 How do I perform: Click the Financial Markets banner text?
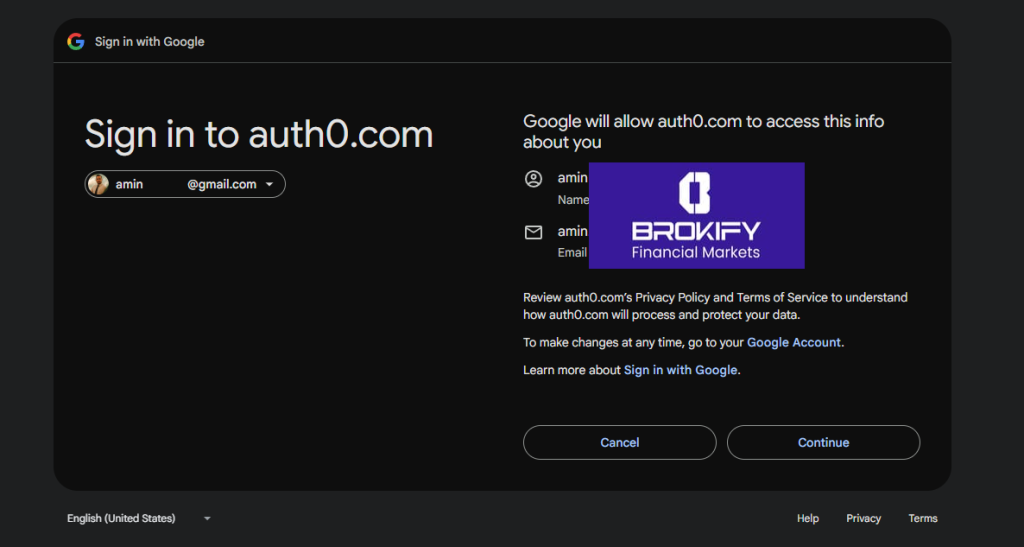tap(695, 252)
